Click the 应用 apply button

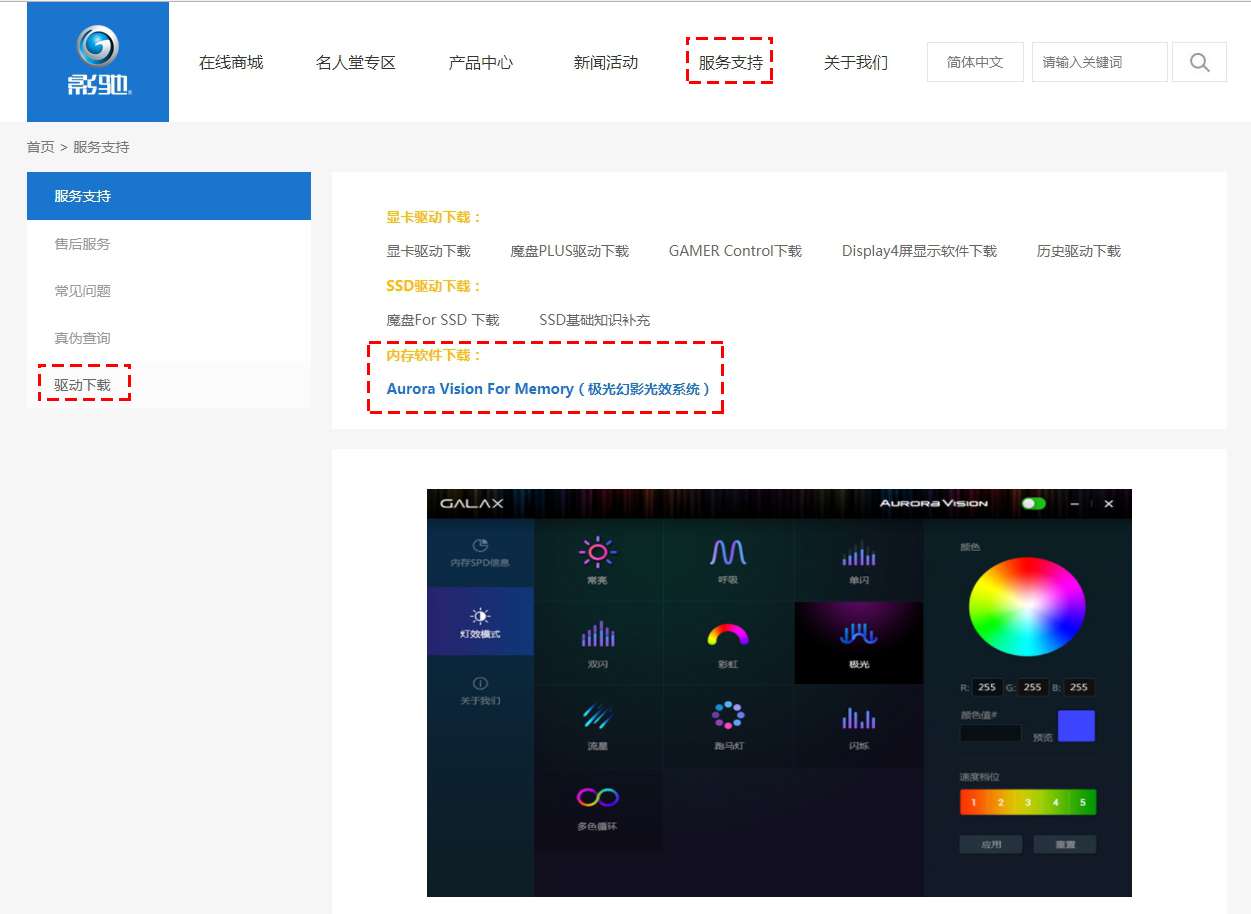tap(991, 845)
